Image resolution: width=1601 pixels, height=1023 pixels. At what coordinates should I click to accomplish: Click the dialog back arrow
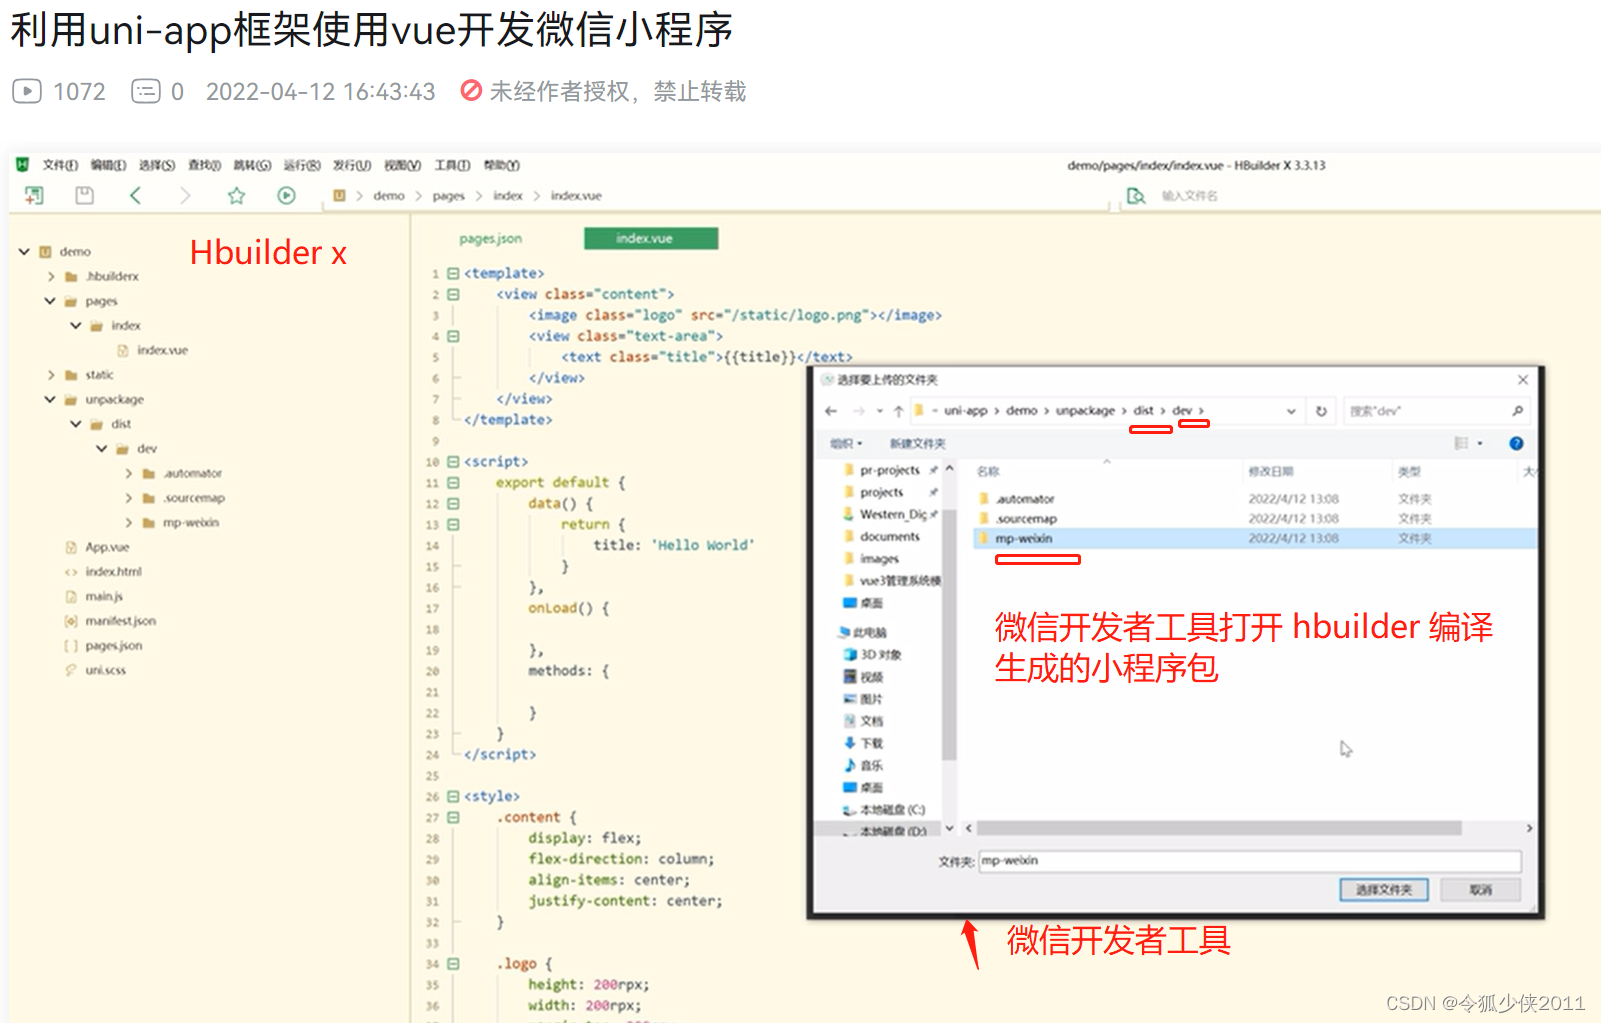(831, 411)
